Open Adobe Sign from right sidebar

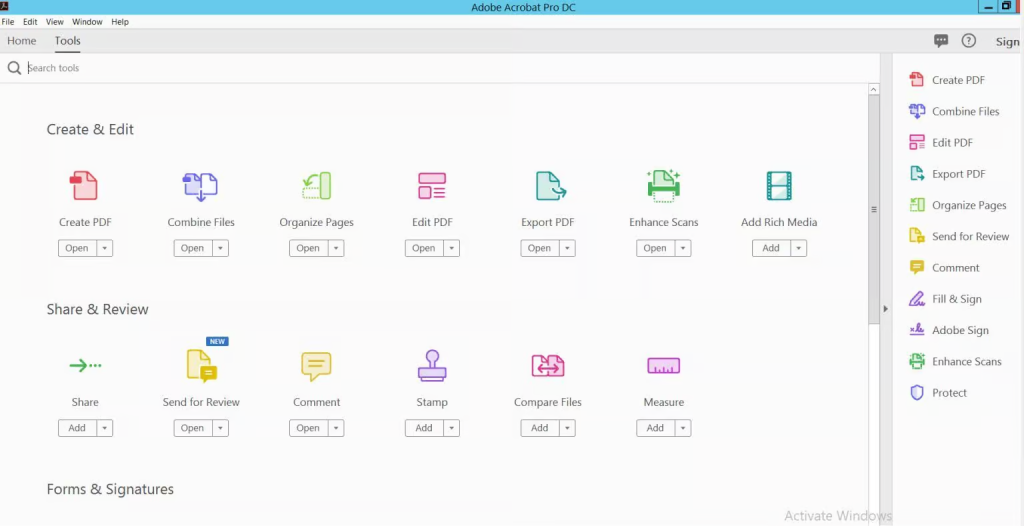tap(949, 331)
